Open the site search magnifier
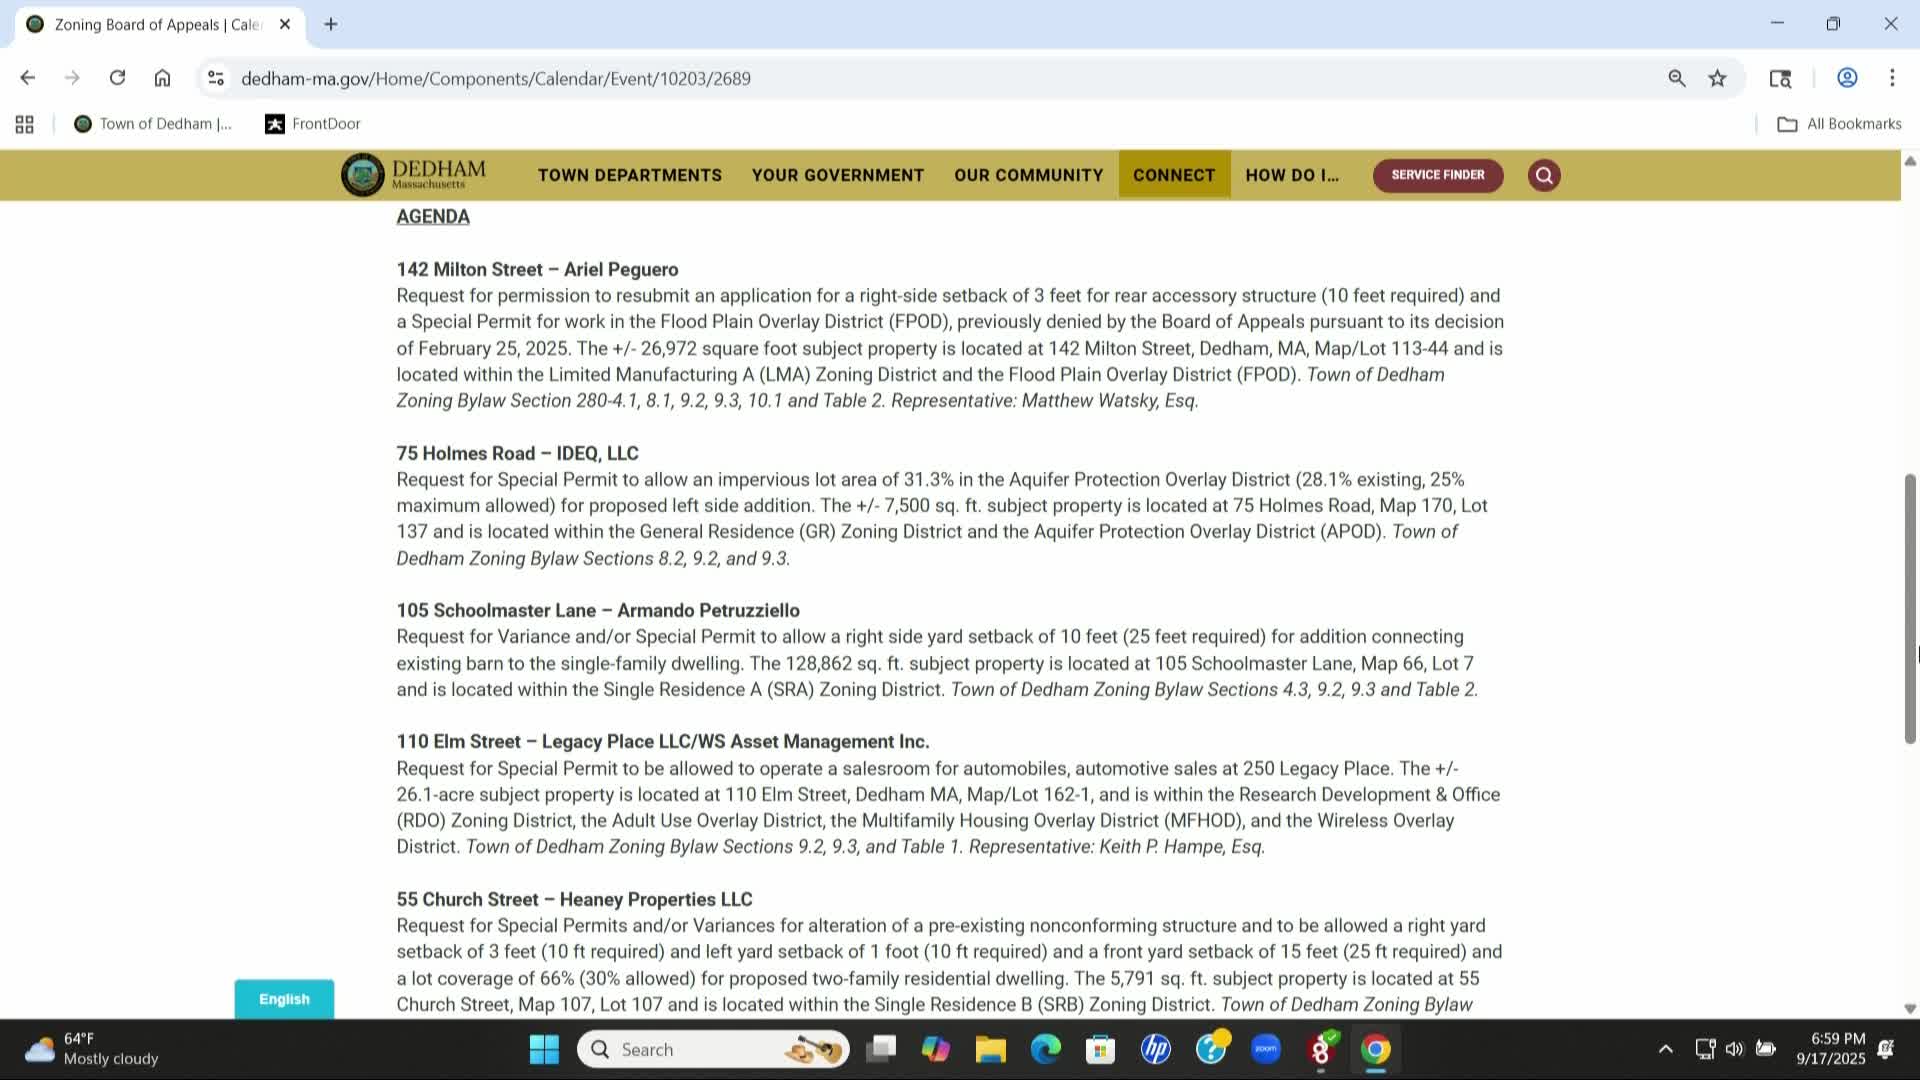Image resolution: width=1920 pixels, height=1080 pixels. click(x=1543, y=175)
